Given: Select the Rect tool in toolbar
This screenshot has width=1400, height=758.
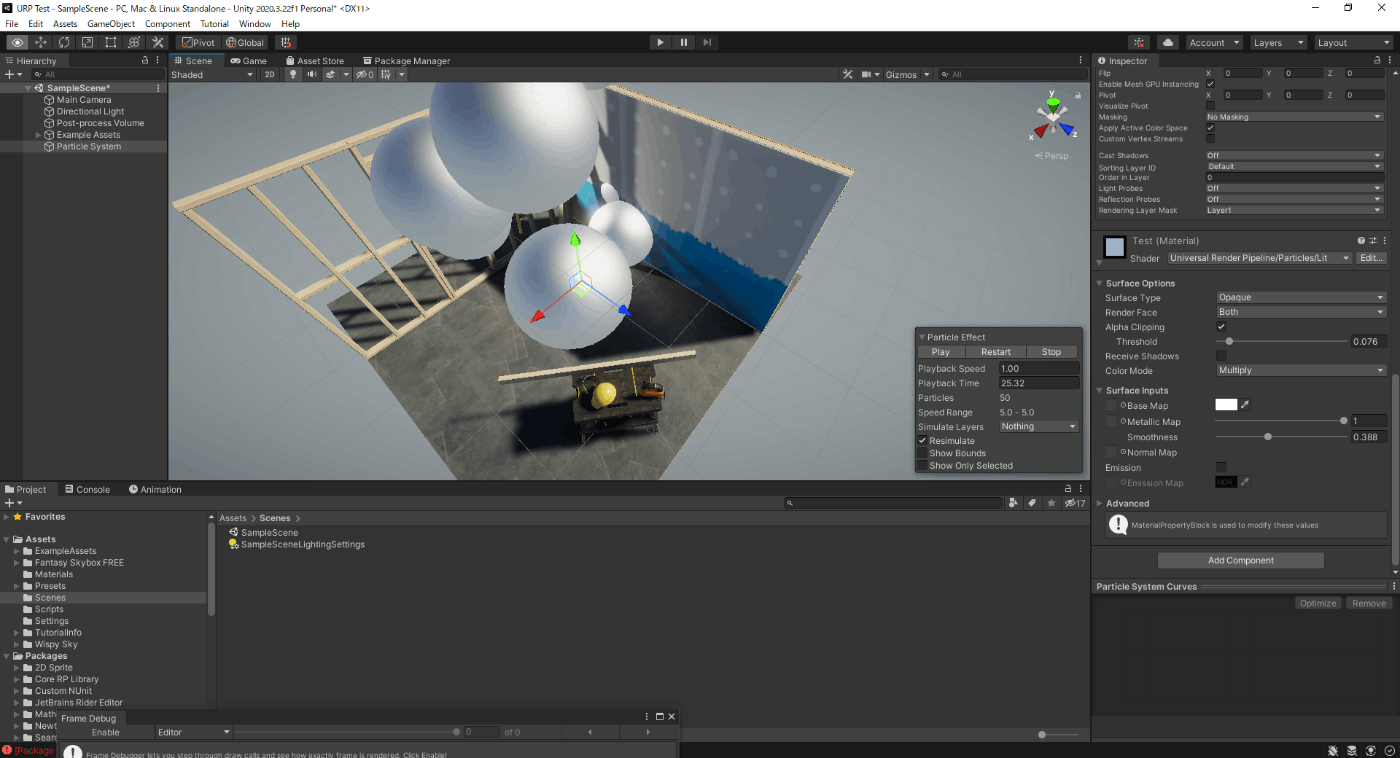Looking at the screenshot, I should click(x=110, y=43).
